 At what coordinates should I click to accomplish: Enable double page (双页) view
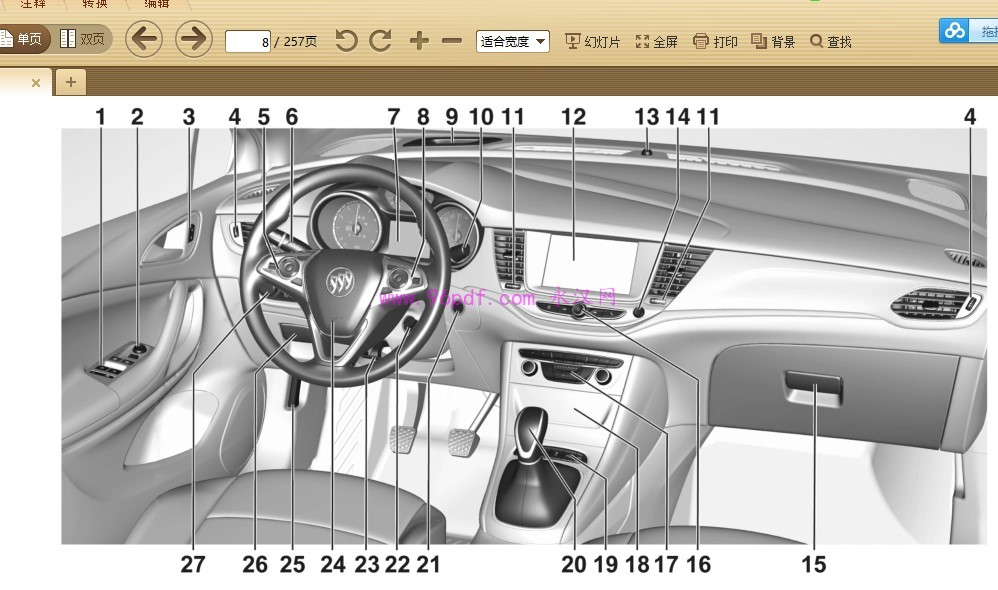84,37
